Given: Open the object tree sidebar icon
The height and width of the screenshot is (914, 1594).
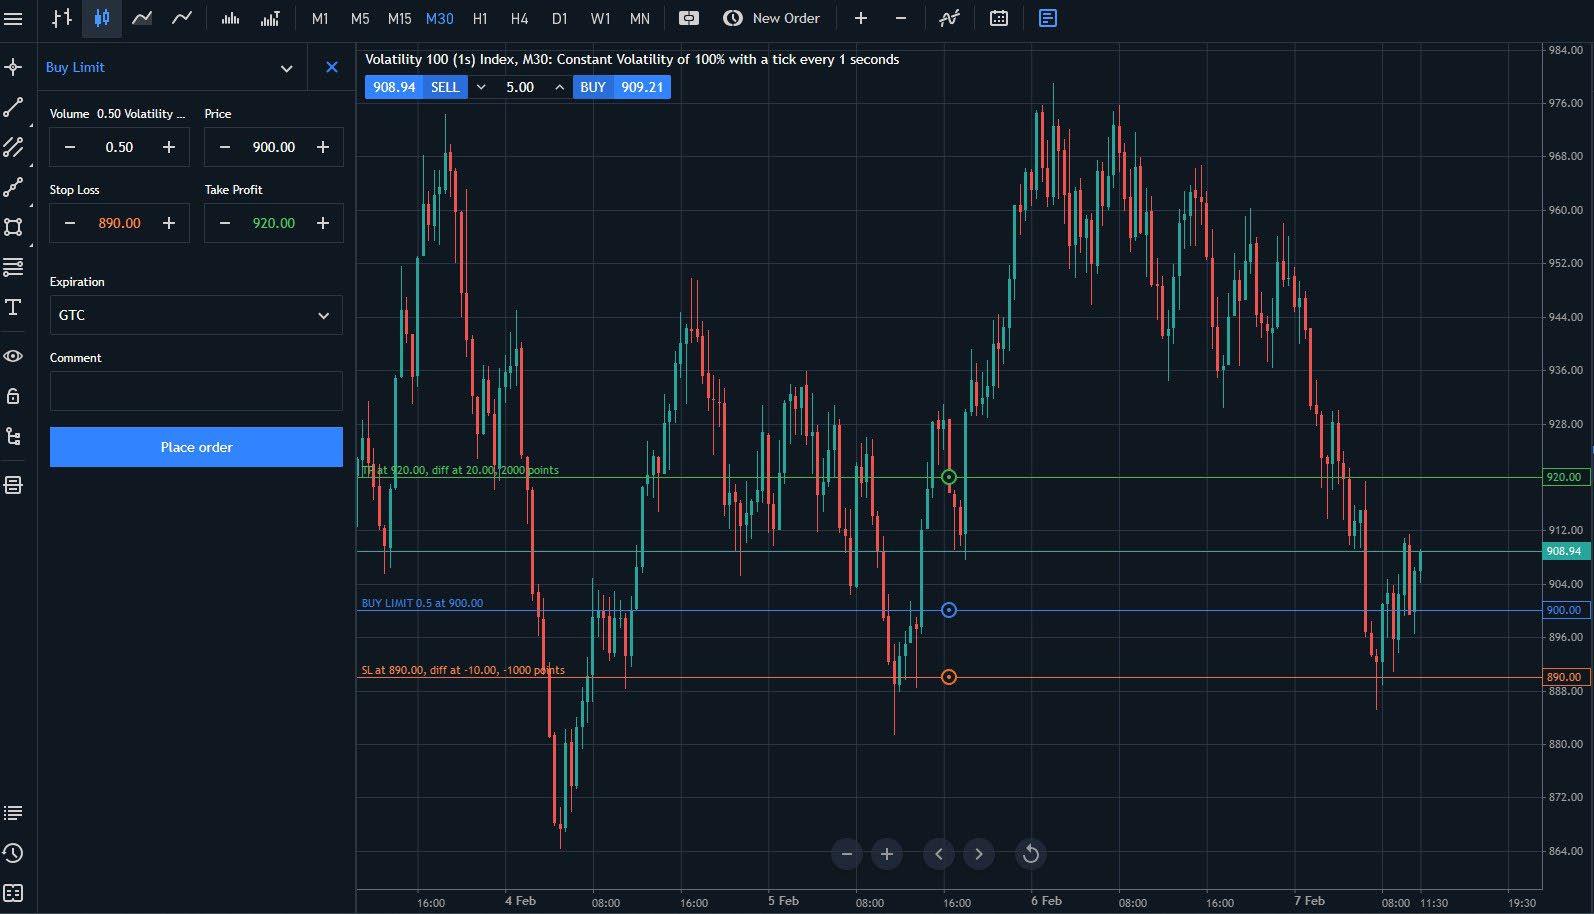Looking at the screenshot, I should (13, 436).
